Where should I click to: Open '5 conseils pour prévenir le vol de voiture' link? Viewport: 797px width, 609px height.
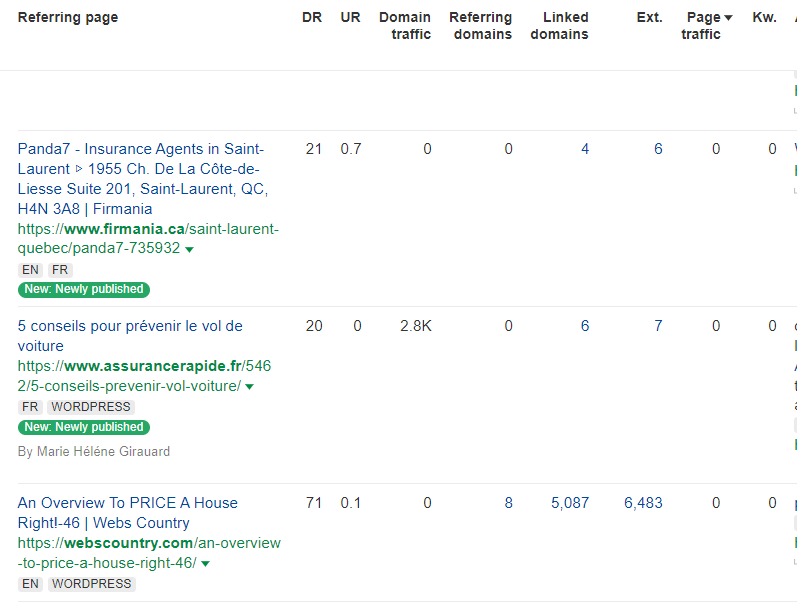click(x=130, y=336)
